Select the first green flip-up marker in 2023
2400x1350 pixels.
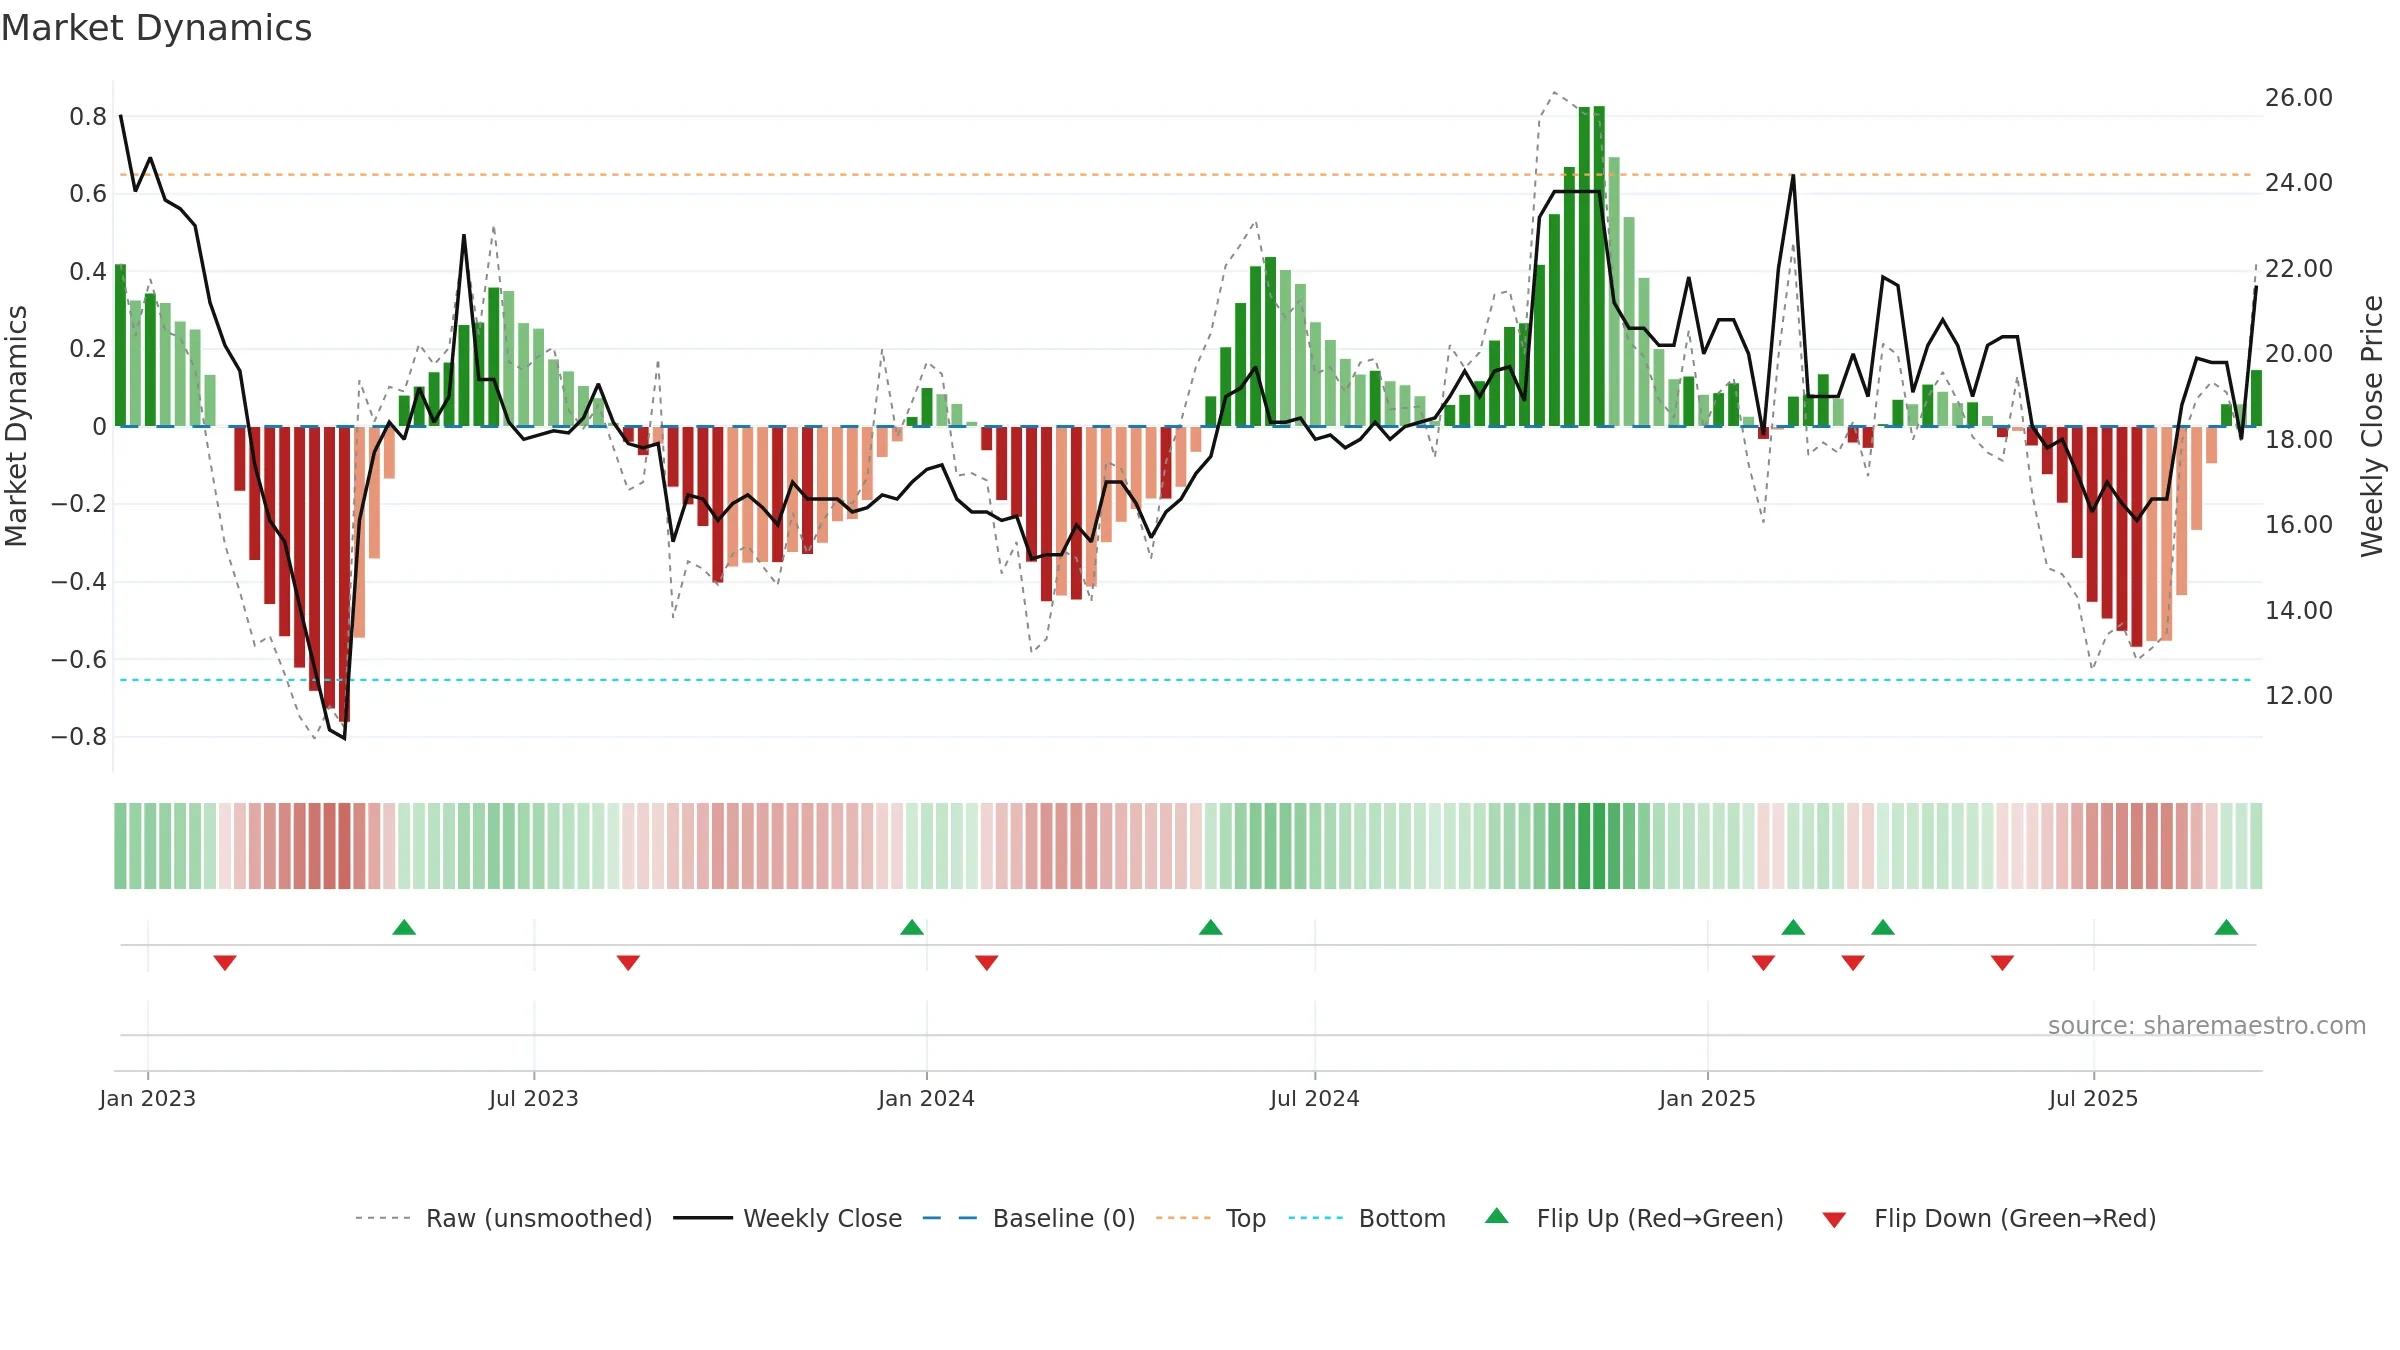[404, 927]
